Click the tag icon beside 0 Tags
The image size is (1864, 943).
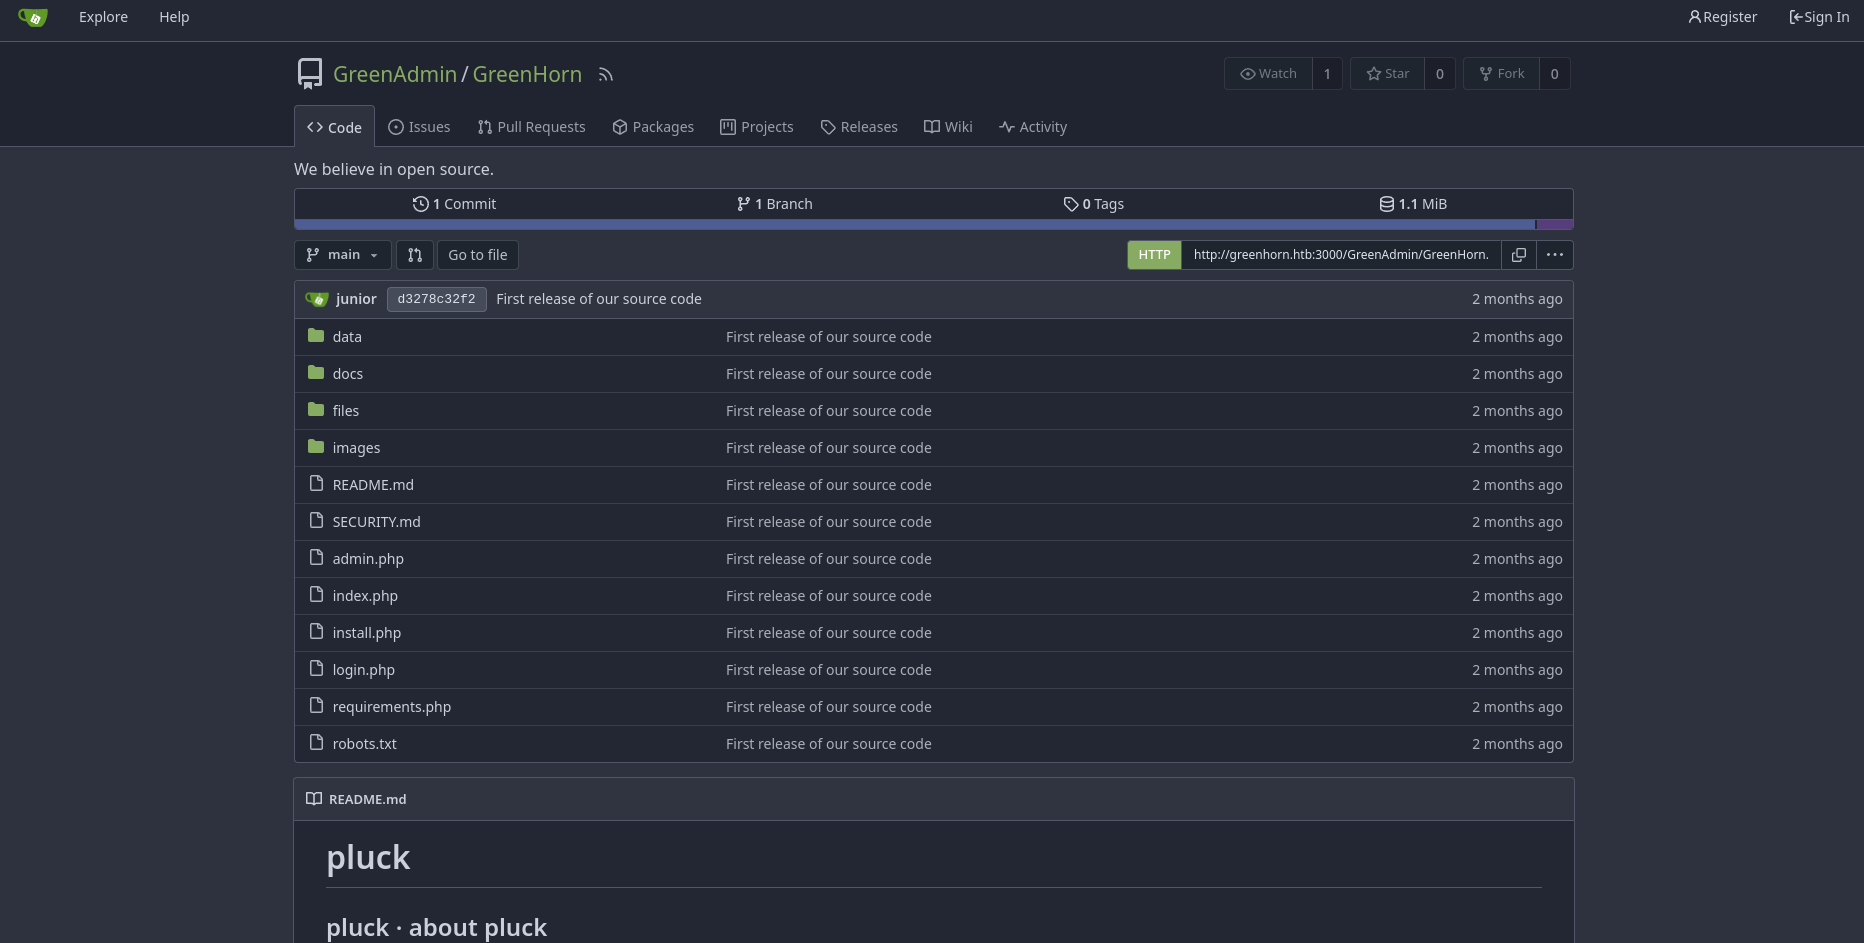[1071, 204]
